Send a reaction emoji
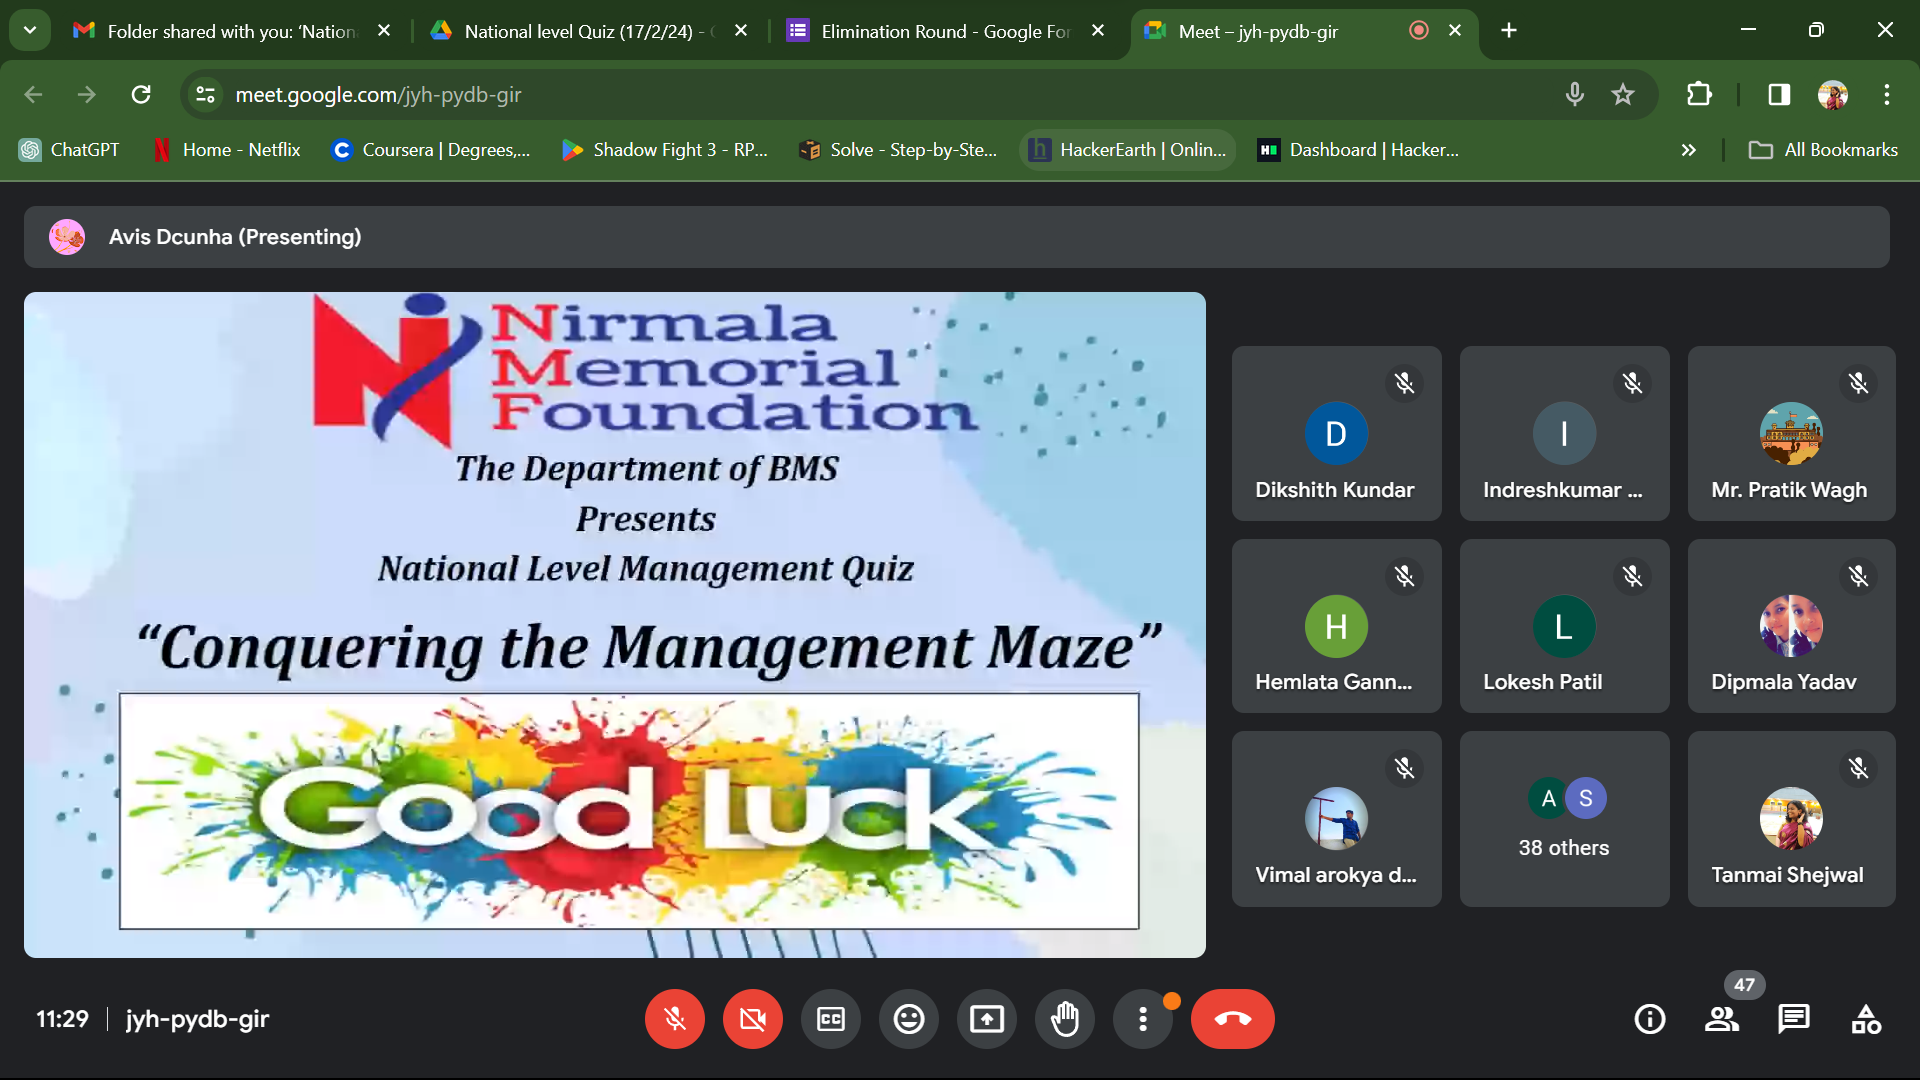Viewport: 1920px width, 1080px height. click(x=909, y=1019)
